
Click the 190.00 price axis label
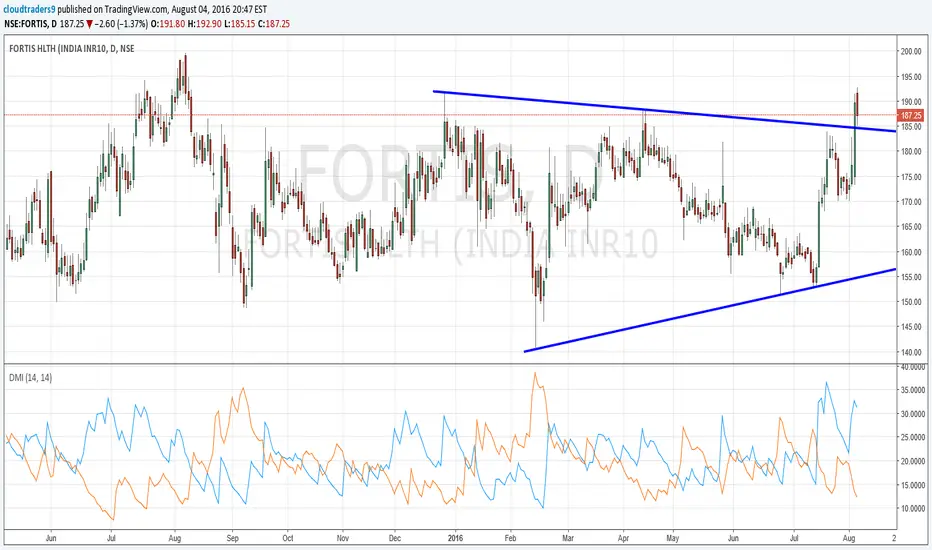pos(911,102)
